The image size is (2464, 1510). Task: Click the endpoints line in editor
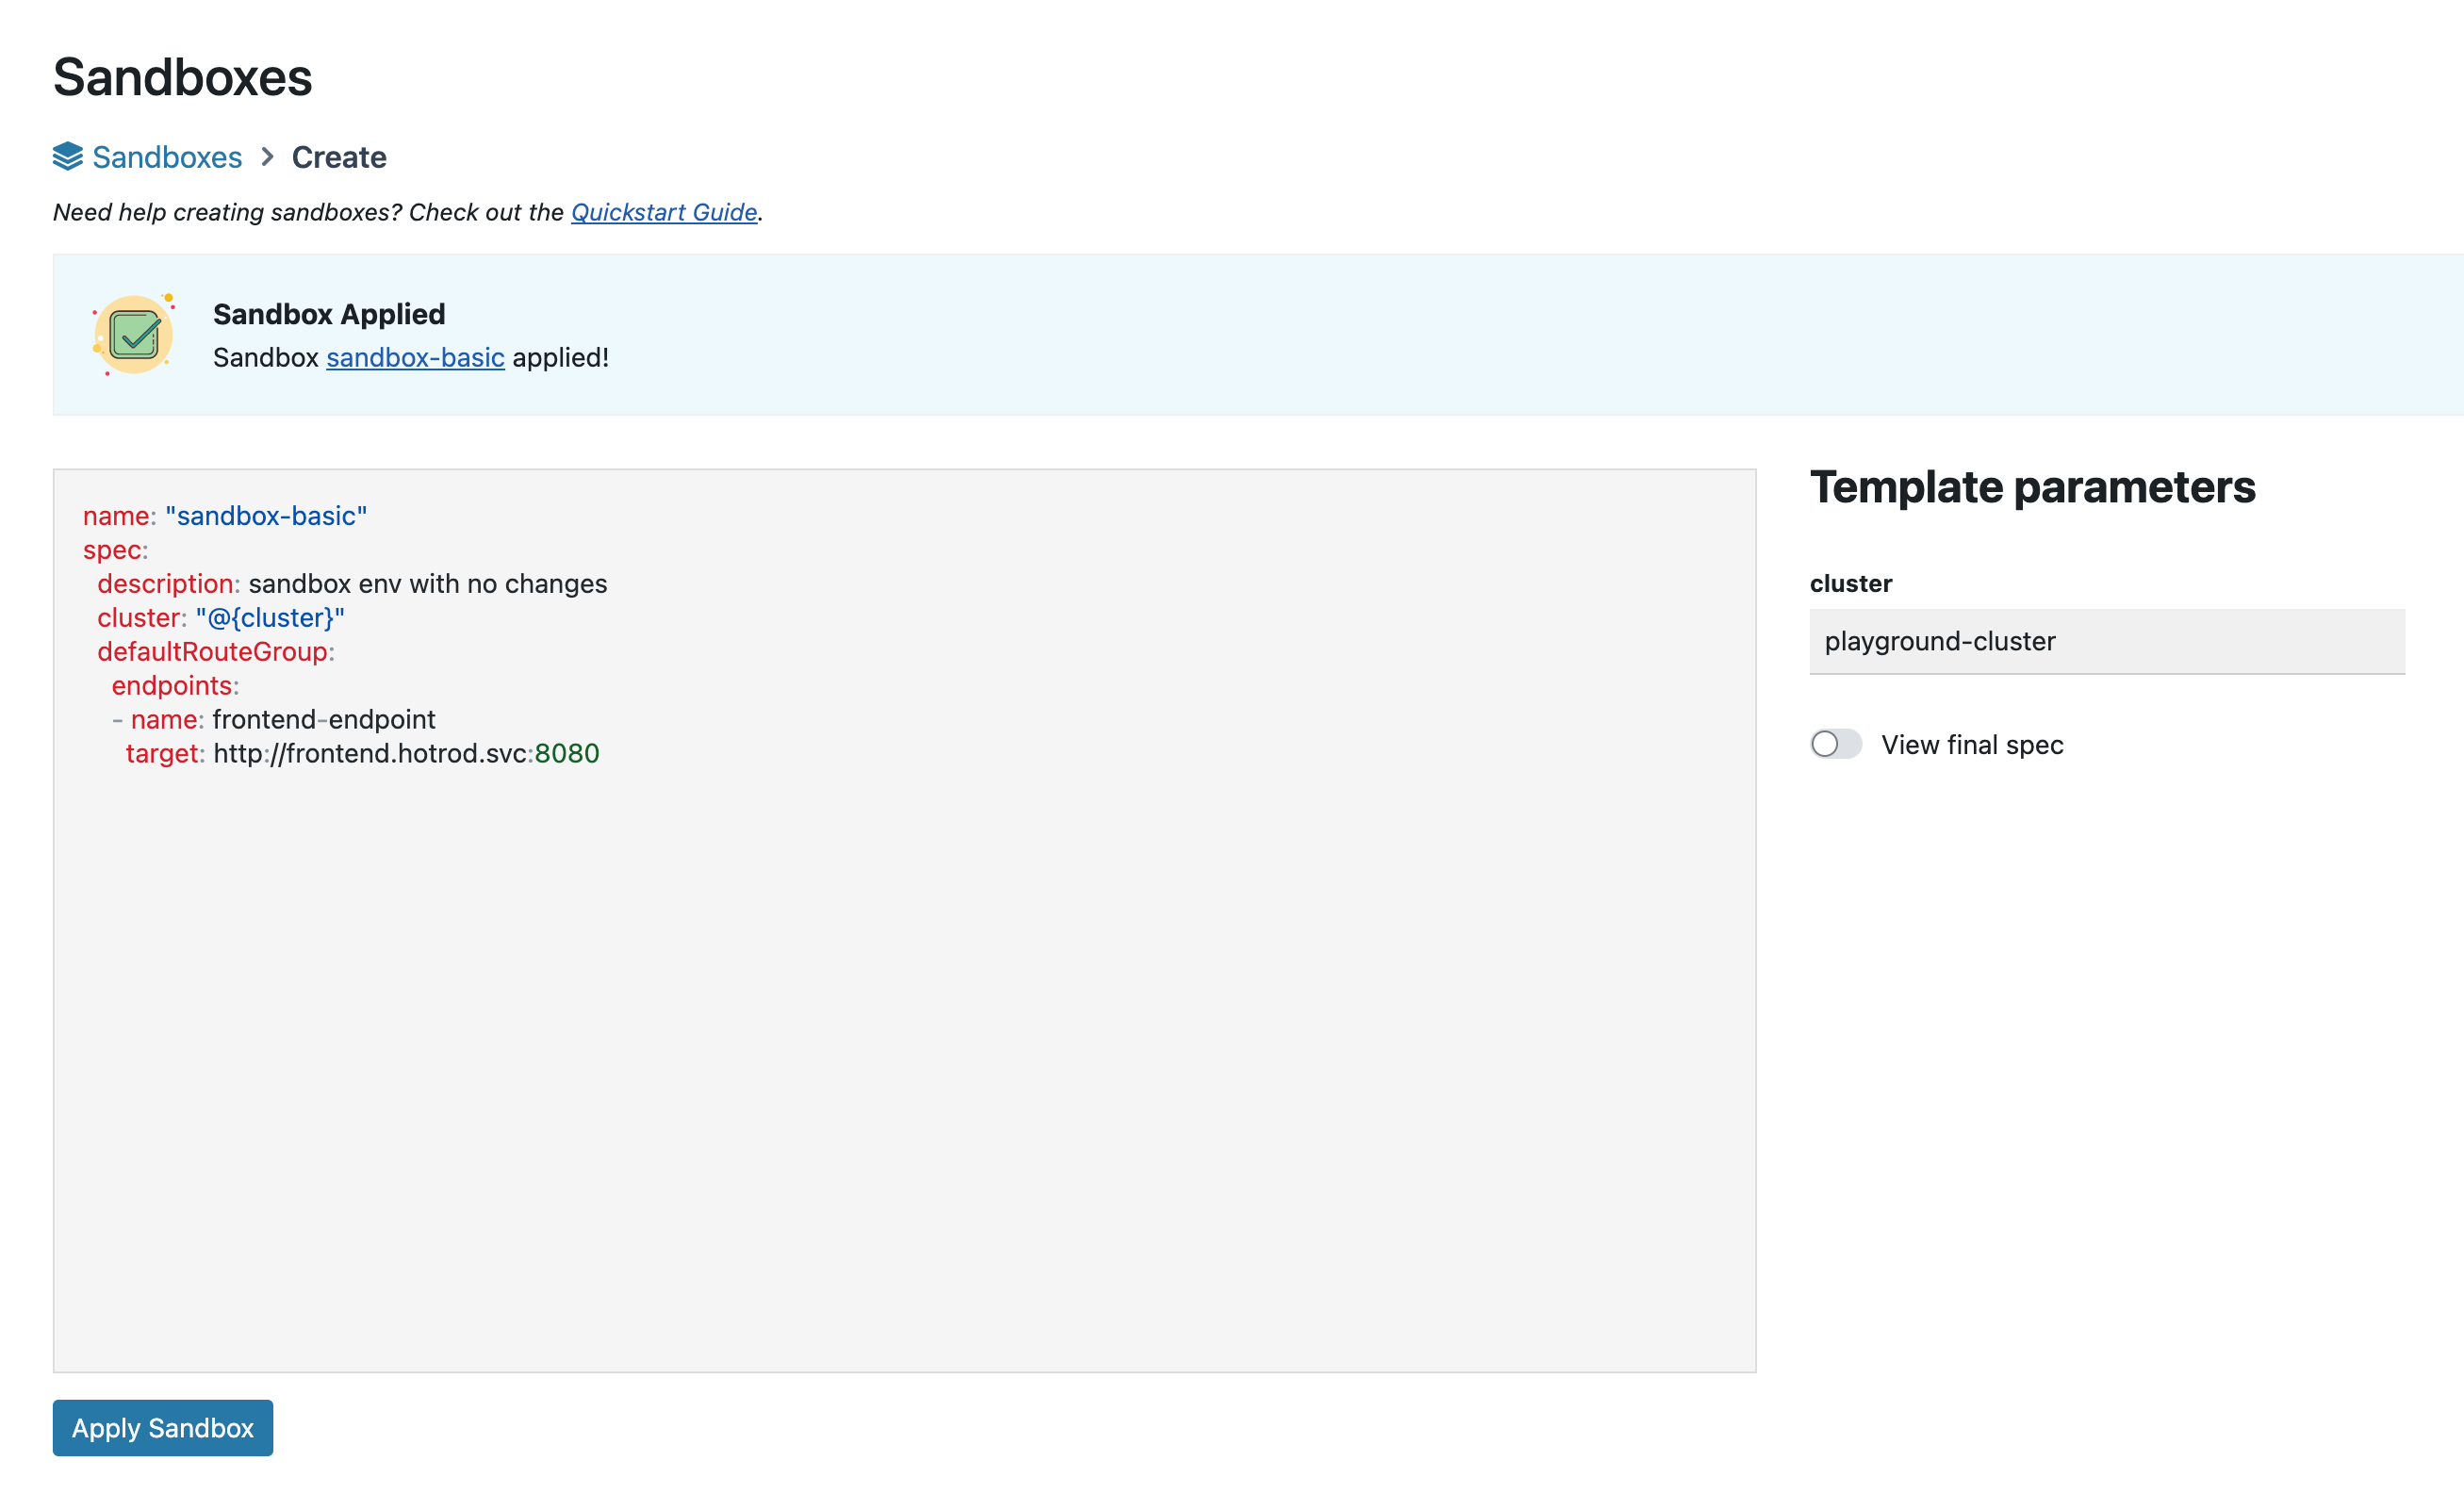coord(175,686)
